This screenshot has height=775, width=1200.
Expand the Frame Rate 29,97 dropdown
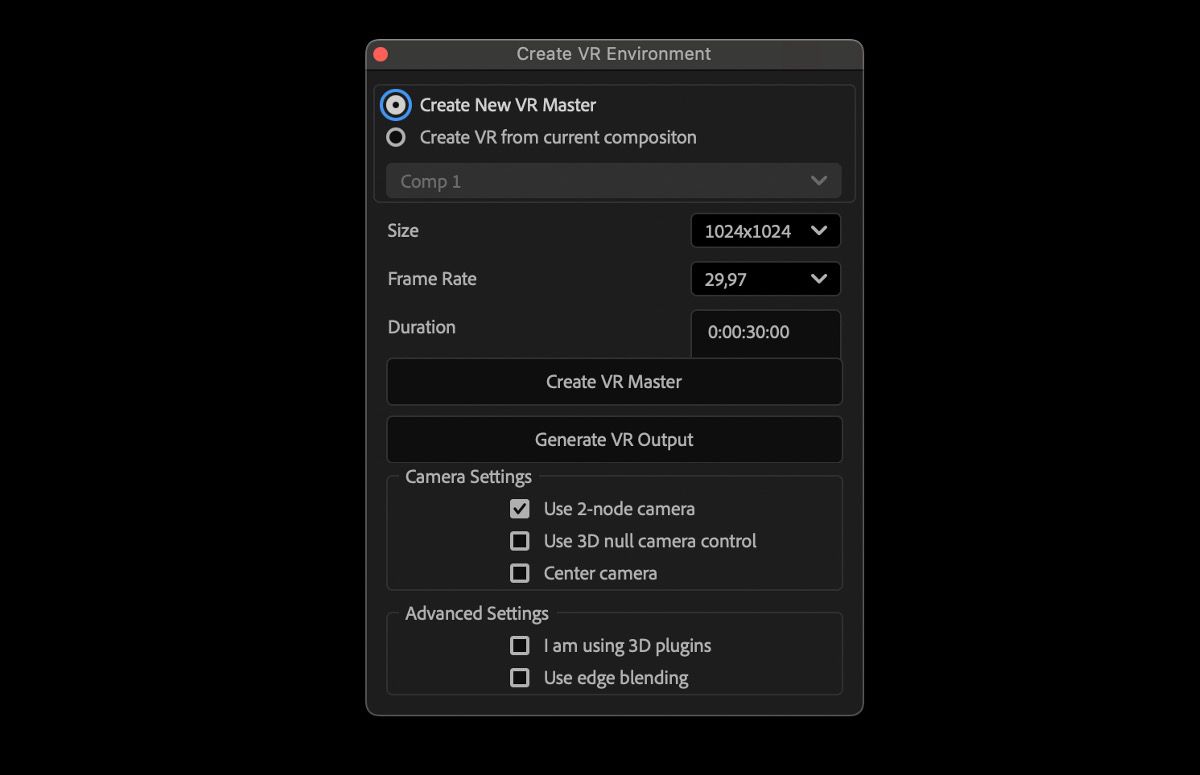(765, 279)
